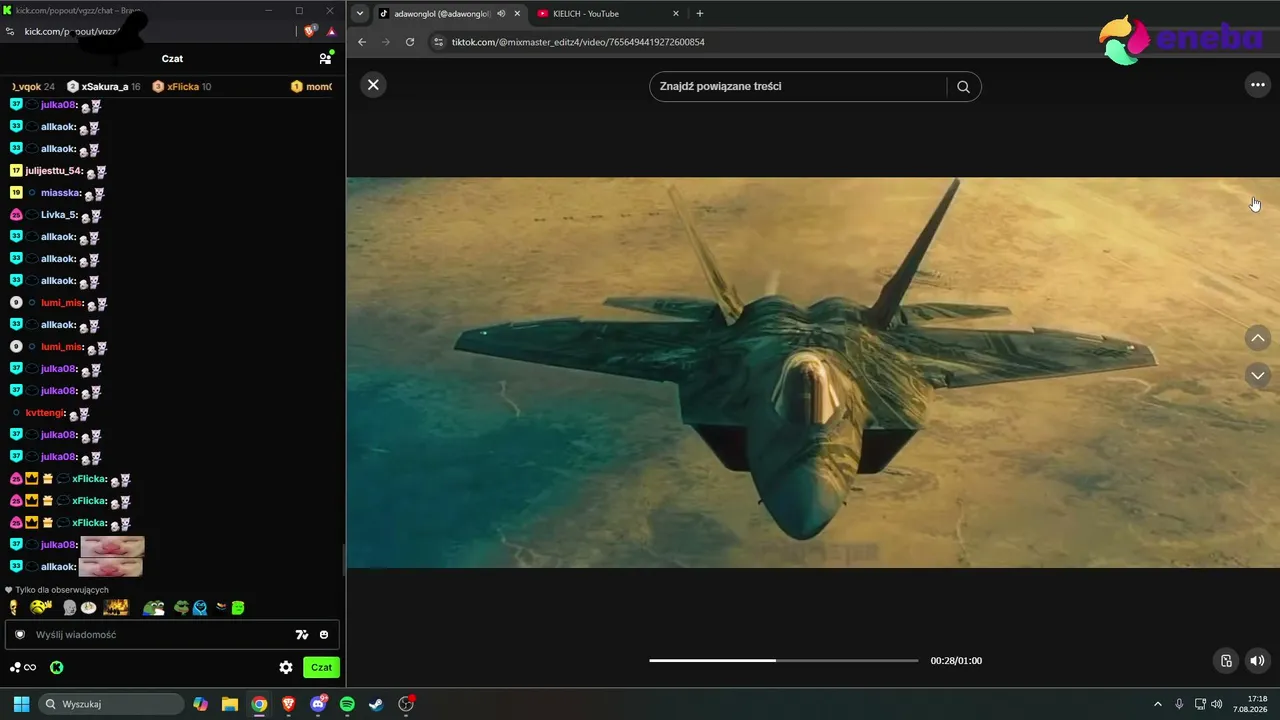Open microphone icon in system tray

click(1179, 704)
